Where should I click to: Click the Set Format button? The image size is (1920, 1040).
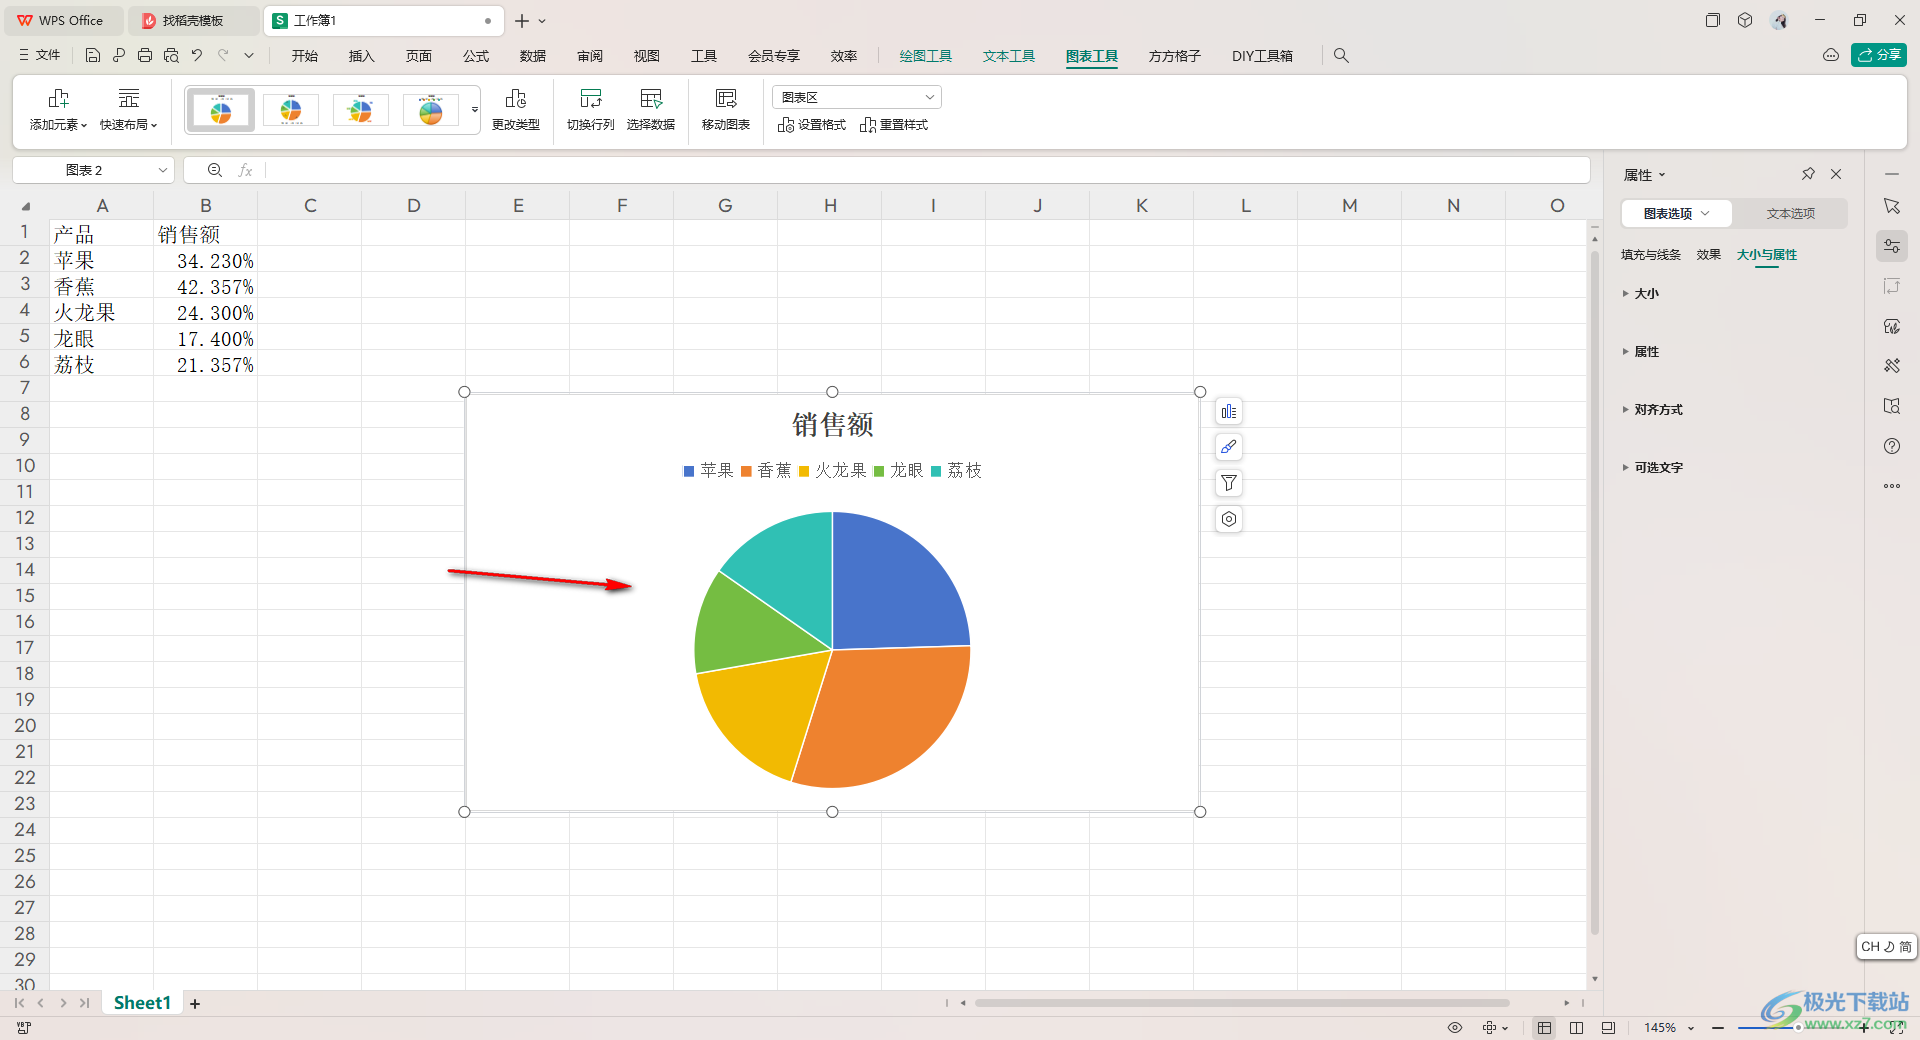(811, 125)
